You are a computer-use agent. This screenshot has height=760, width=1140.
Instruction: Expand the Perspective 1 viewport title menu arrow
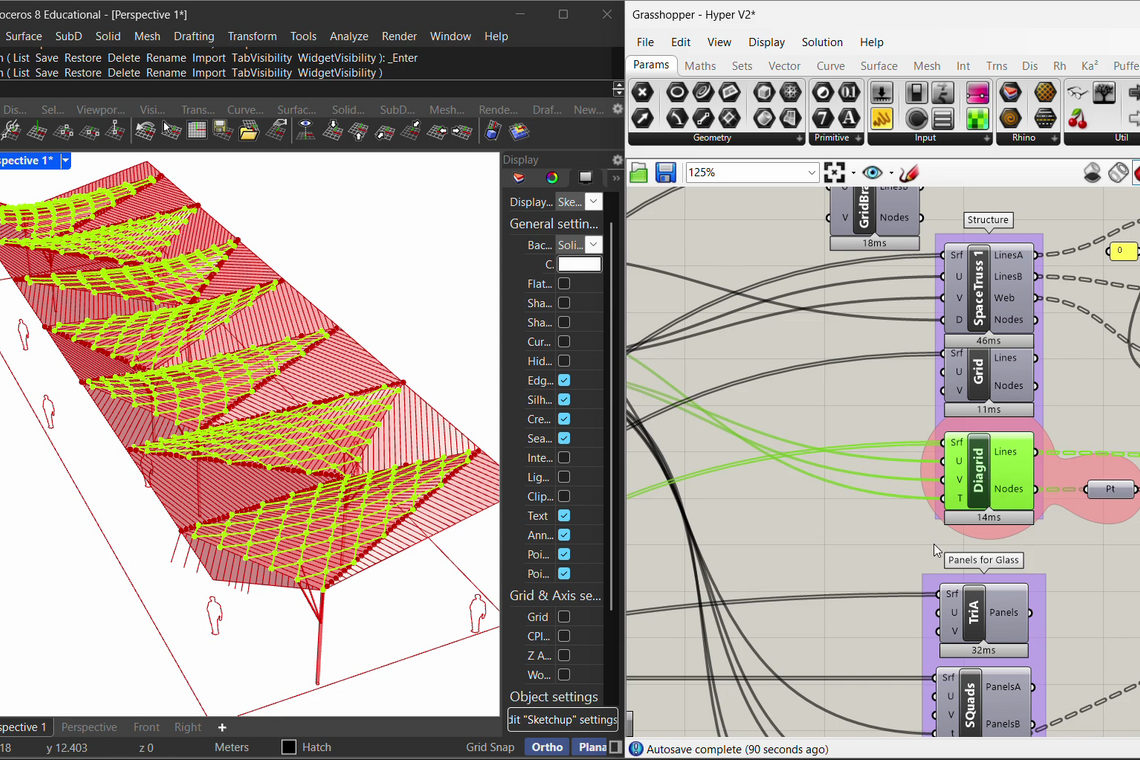pos(65,161)
